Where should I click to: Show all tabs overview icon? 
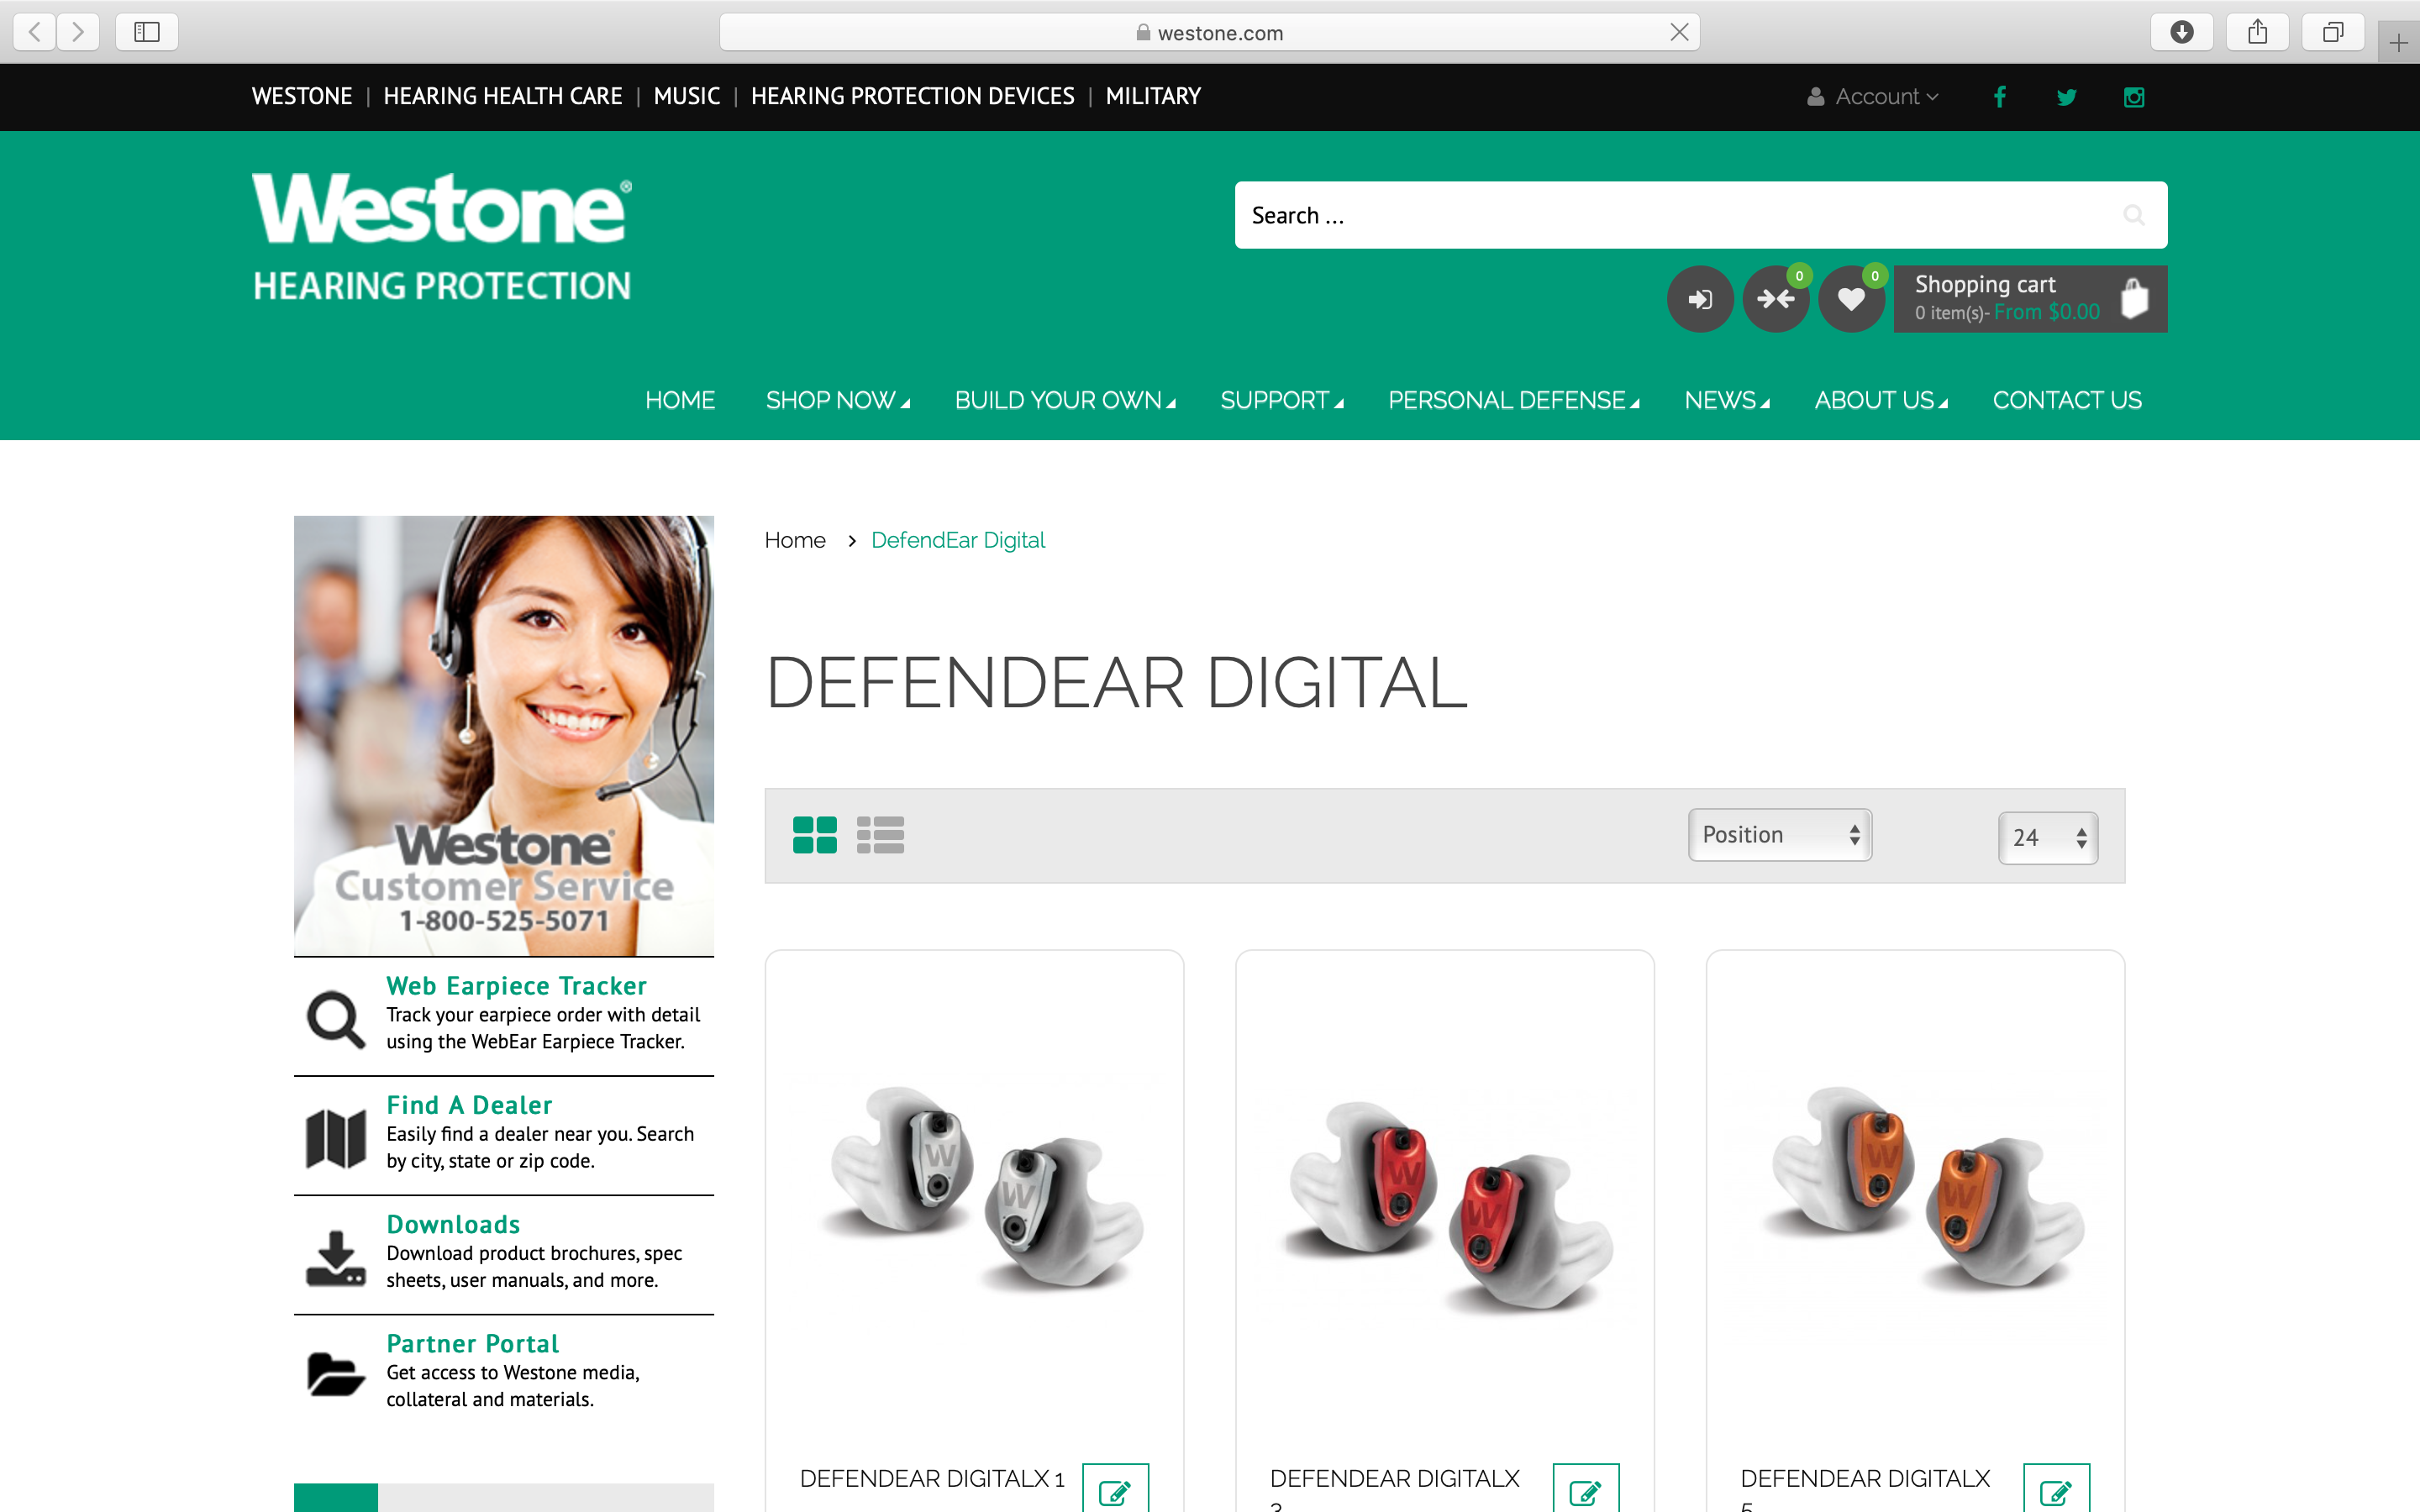pyautogui.click(x=2333, y=32)
